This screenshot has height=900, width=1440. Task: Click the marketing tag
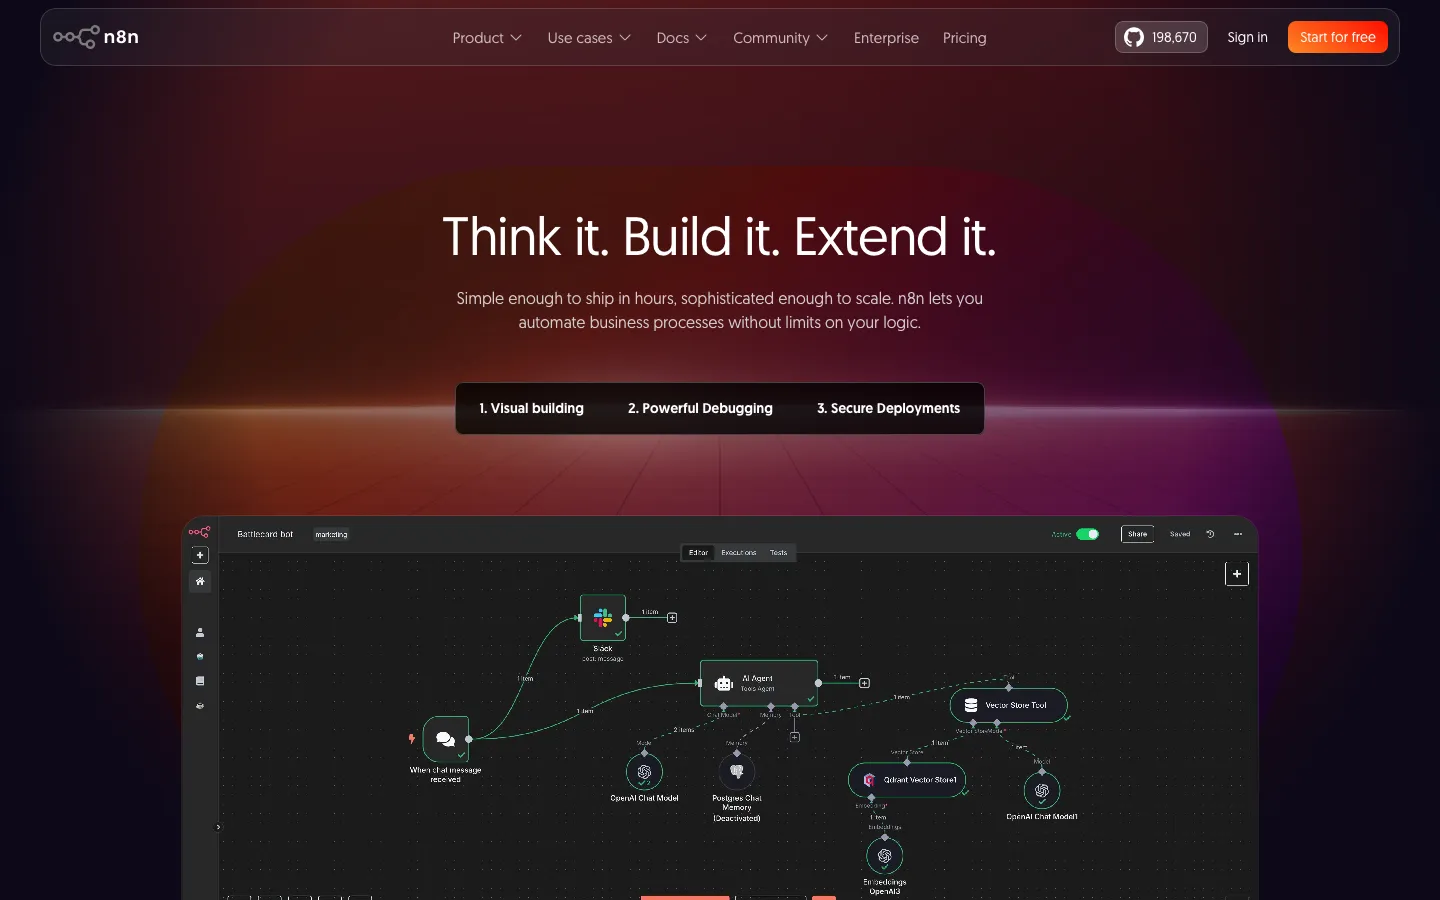[x=331, y=534]
